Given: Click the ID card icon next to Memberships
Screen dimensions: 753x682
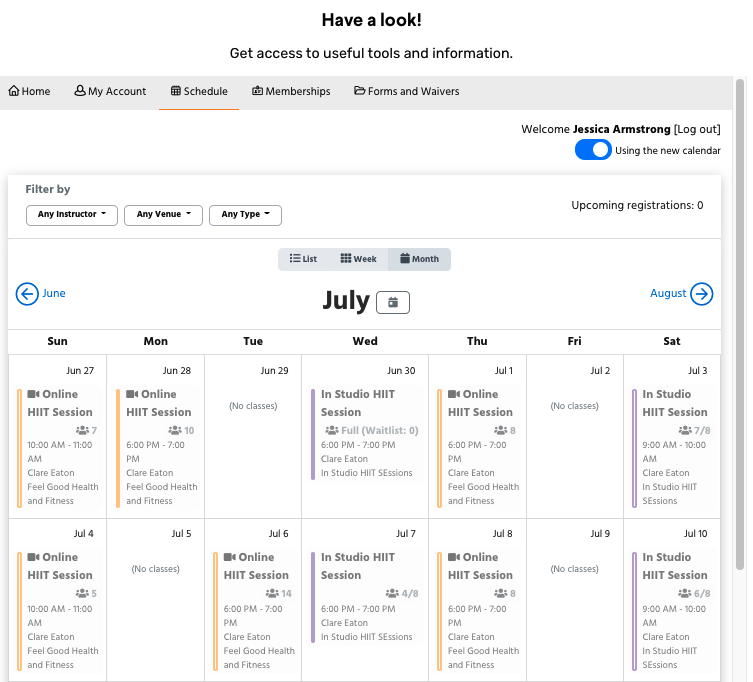Looking at the screenshot, I should [257, 91].
